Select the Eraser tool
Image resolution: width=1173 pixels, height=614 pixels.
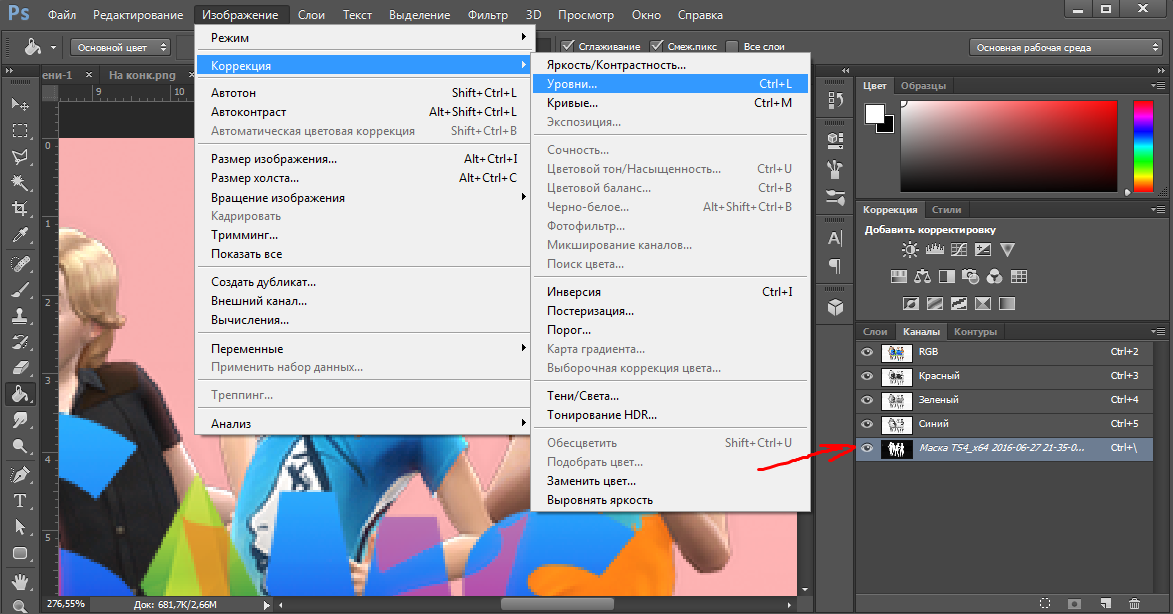click(20, 368)
